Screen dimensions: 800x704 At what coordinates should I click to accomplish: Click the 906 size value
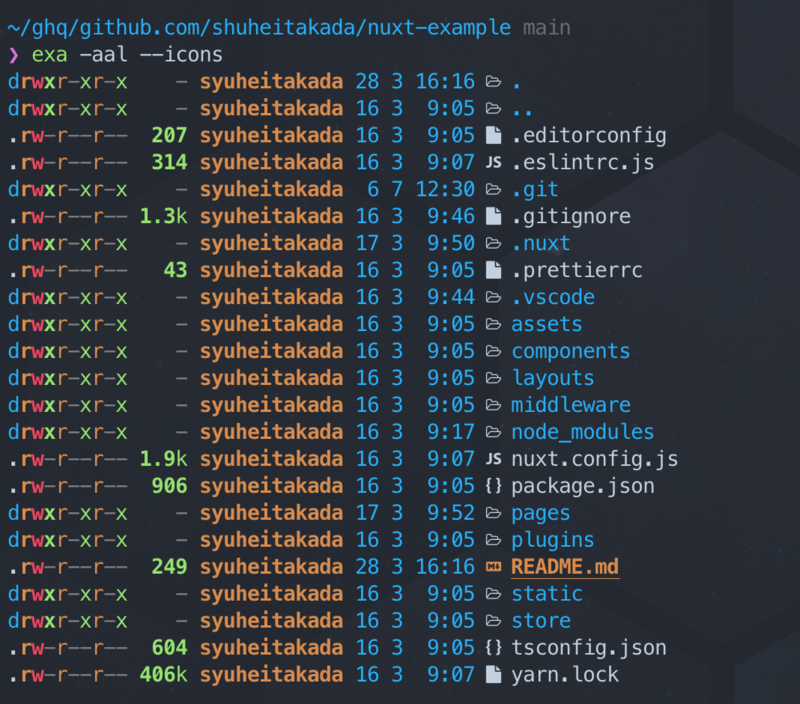169,486
